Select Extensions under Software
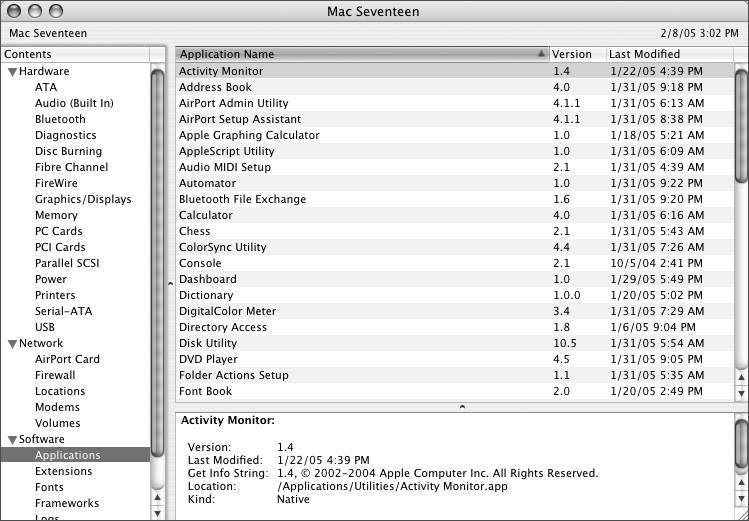This screenshot has width=749, height=521. point(63,471)
